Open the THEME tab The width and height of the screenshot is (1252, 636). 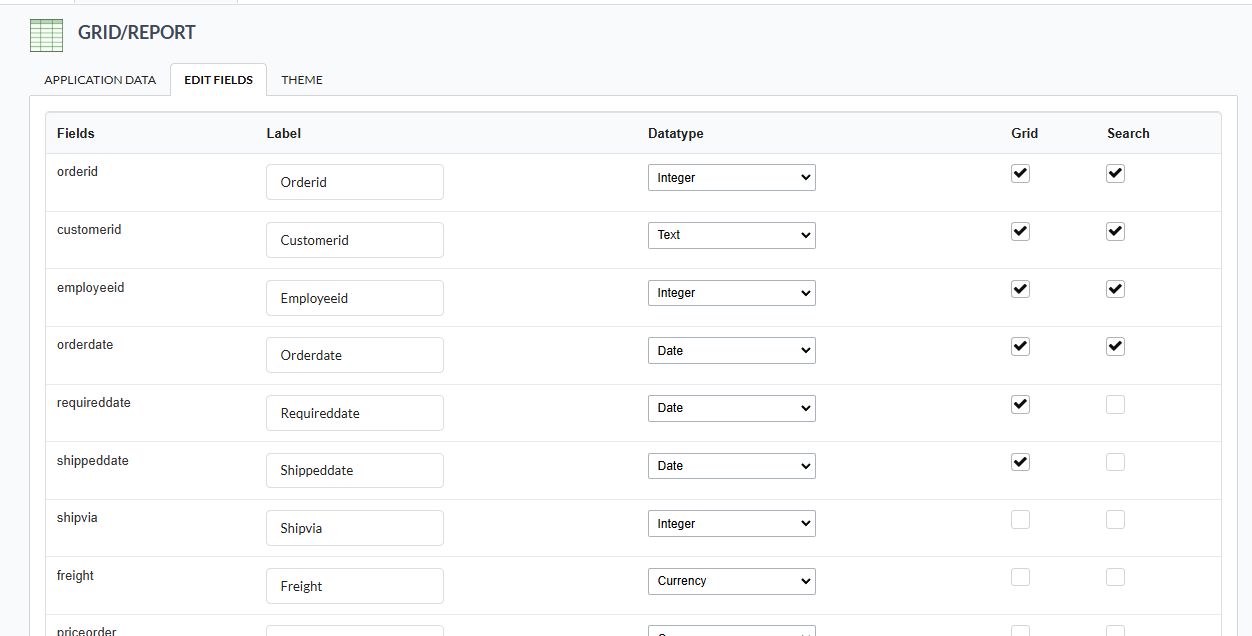point(301,80)
